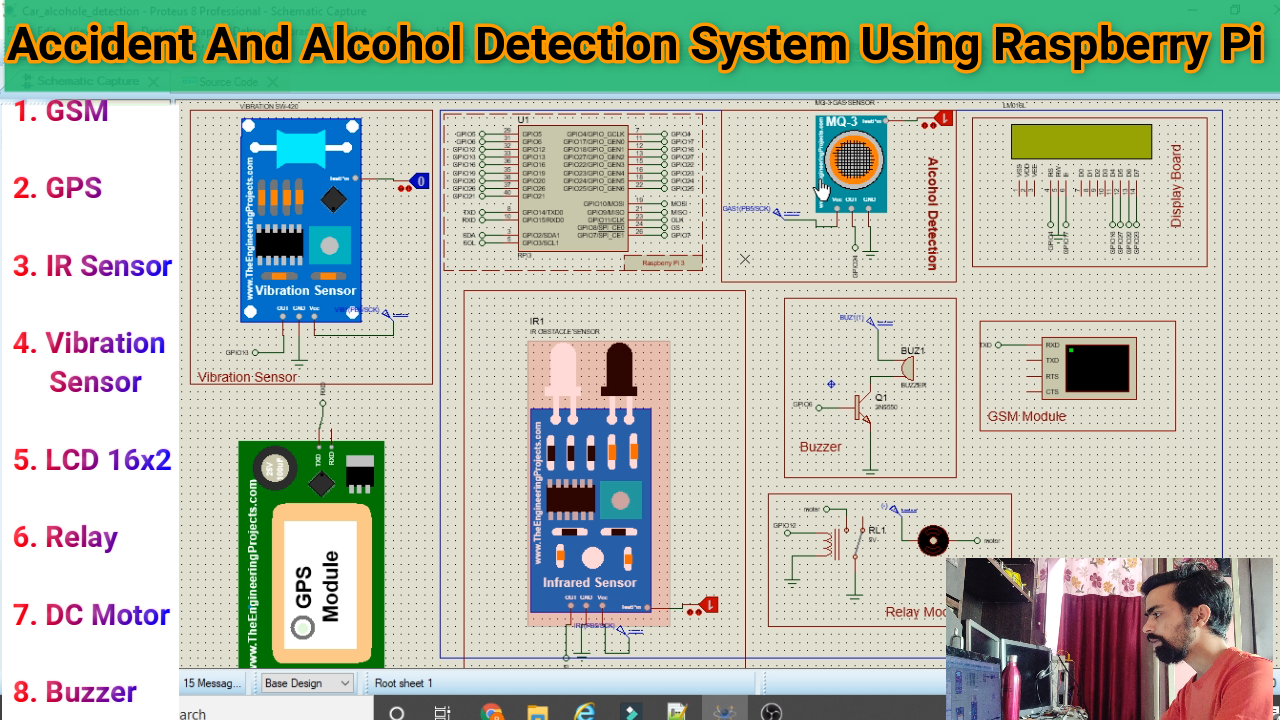1280x720 pixels.
Task: Open File Explorer from the taskbar
Action: (538, 712)
